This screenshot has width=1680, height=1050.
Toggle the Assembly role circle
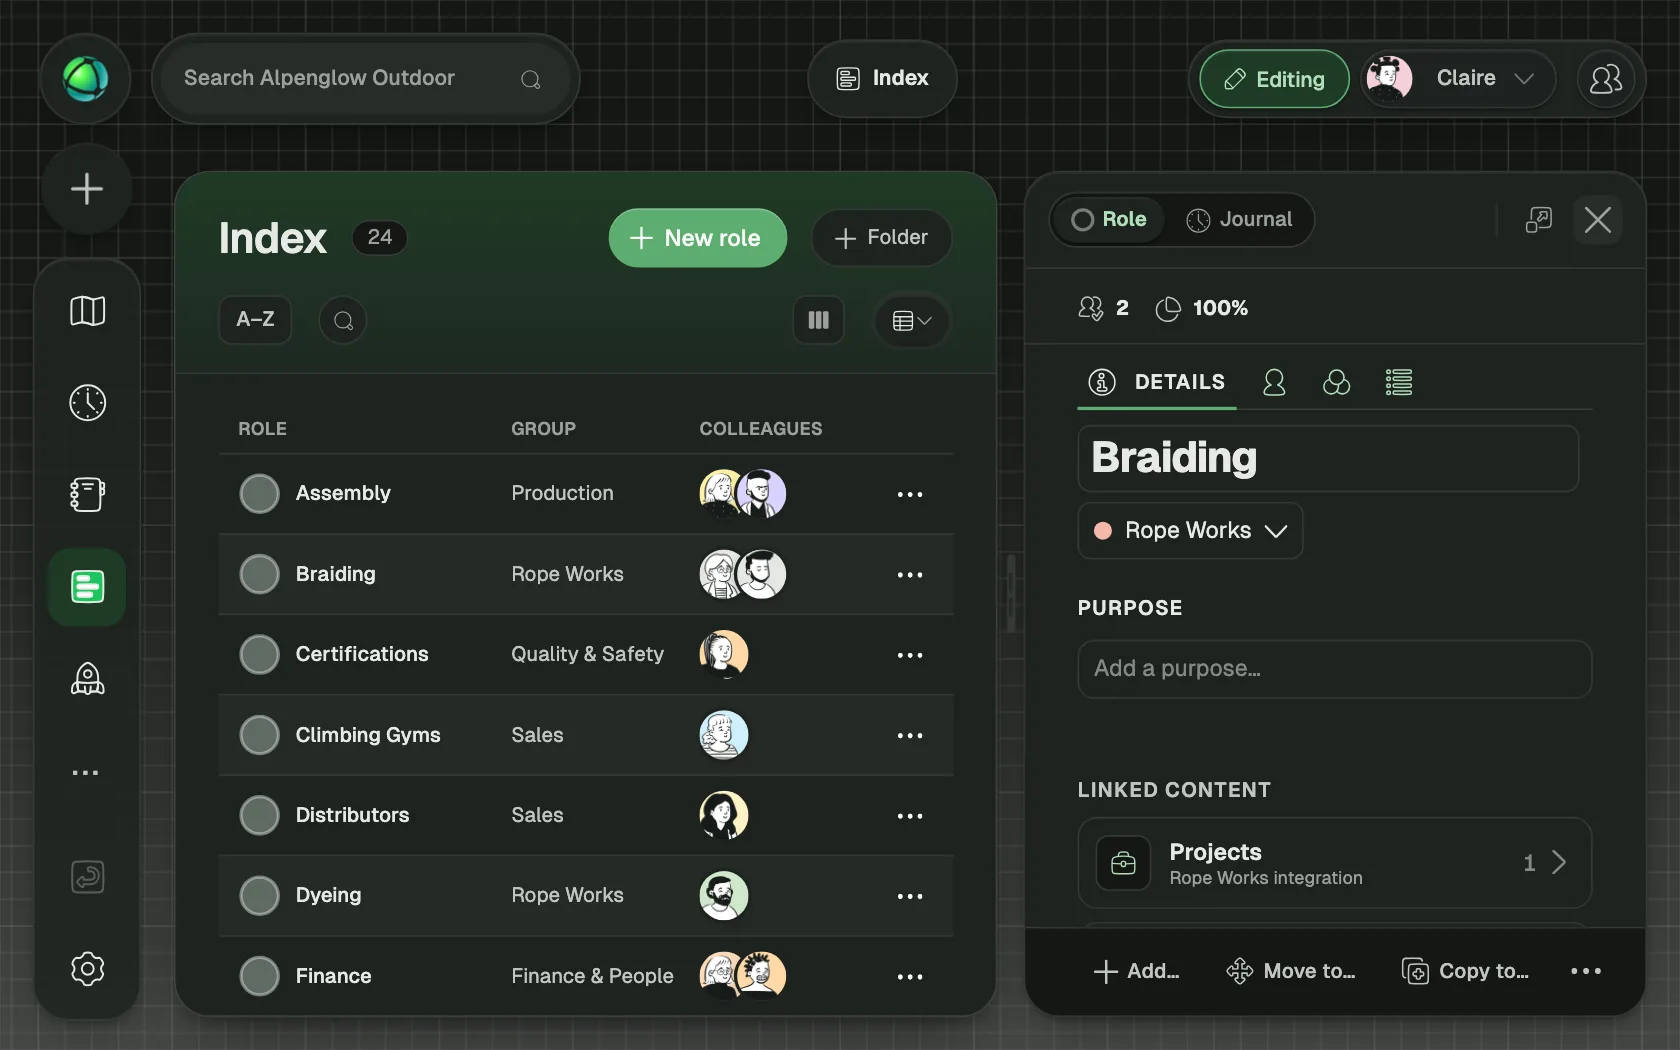(259, 494)
